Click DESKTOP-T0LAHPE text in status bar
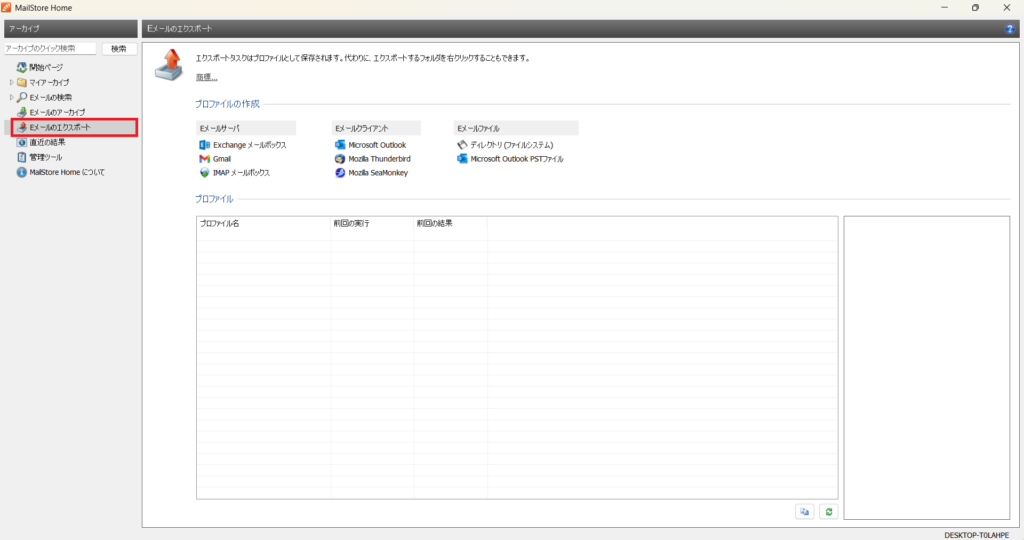The height and width of the screenshot is (540, 1024). [x=976, y=535]
